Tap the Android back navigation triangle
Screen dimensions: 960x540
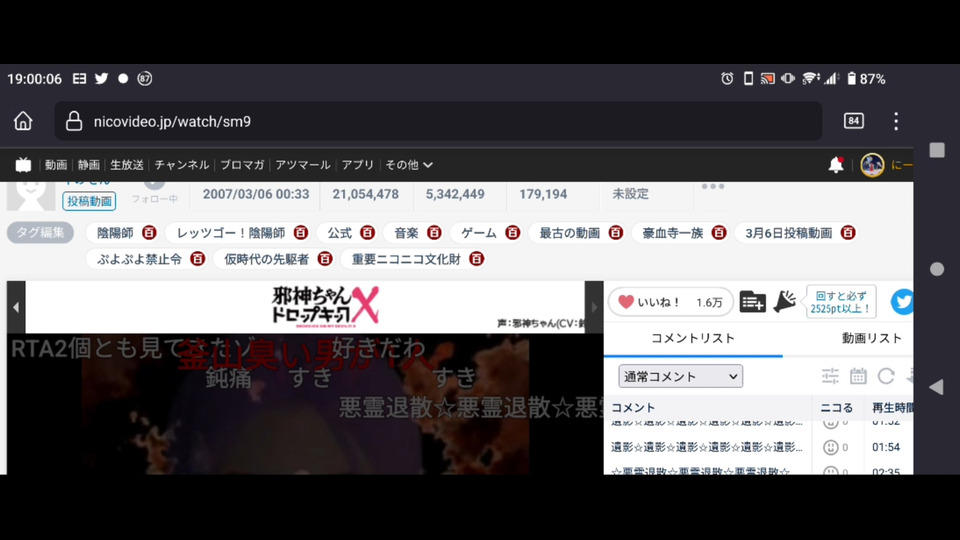click(936, 387)
